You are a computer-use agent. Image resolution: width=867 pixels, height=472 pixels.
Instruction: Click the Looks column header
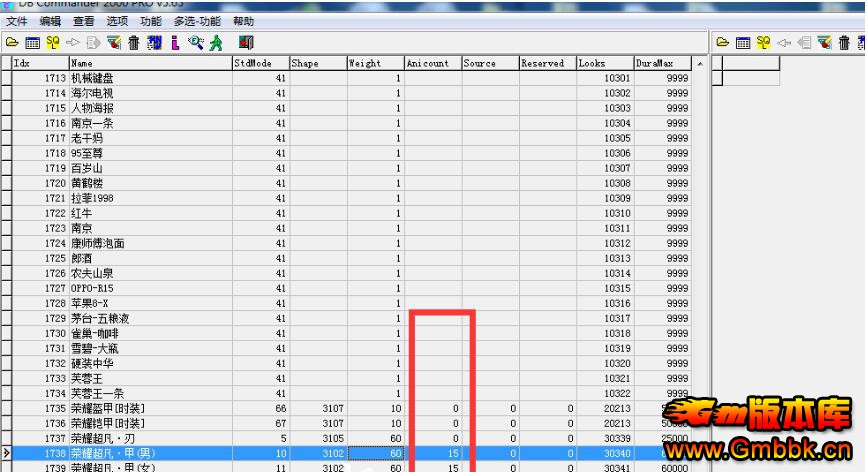pos(605,63)
